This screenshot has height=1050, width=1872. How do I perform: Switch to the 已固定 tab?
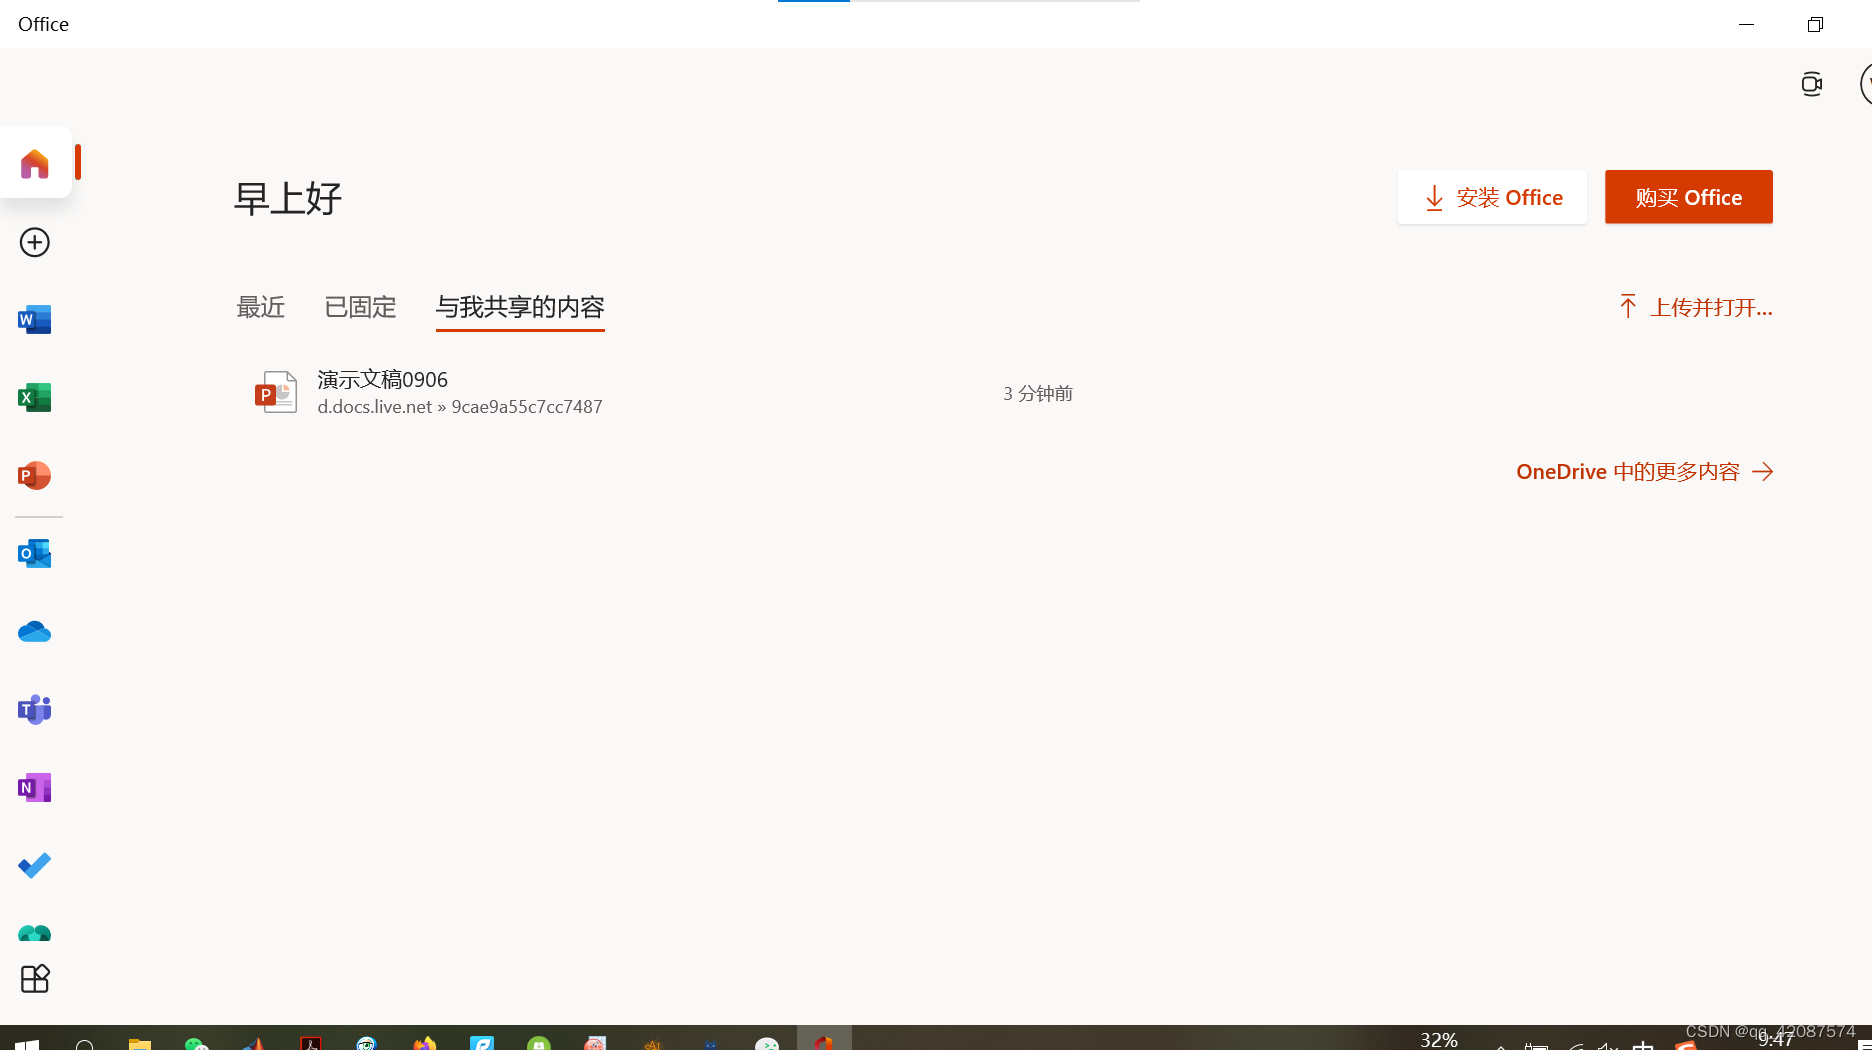tap(360, 307)
